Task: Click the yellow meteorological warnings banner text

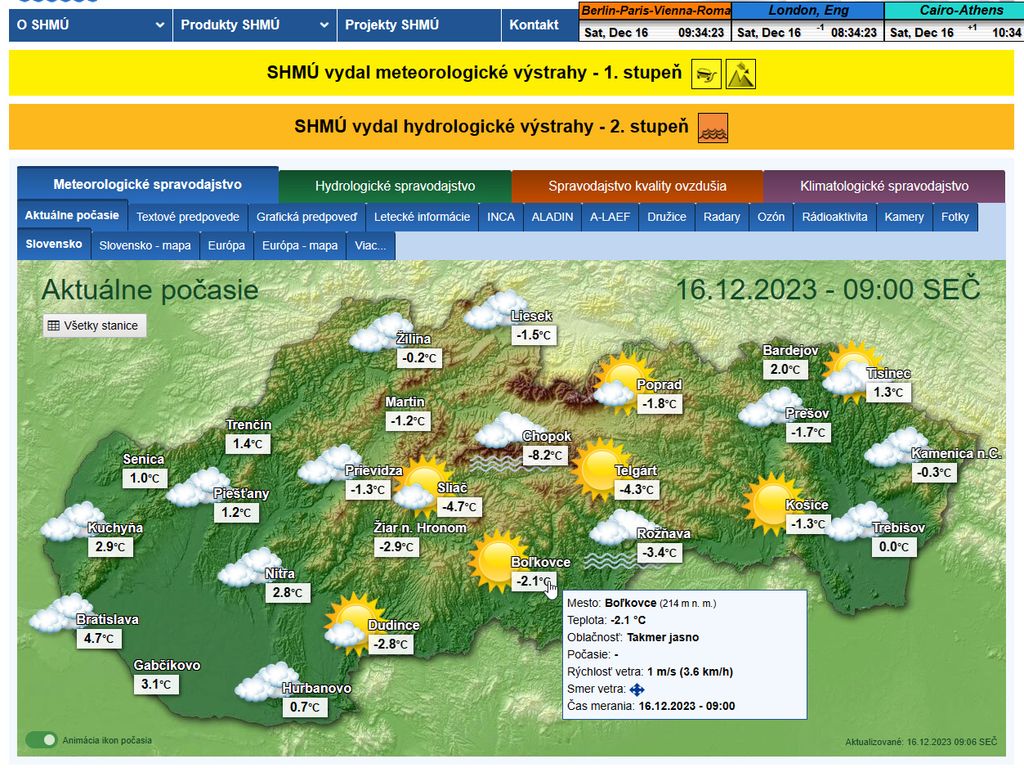Action: (x=474, y=73)
